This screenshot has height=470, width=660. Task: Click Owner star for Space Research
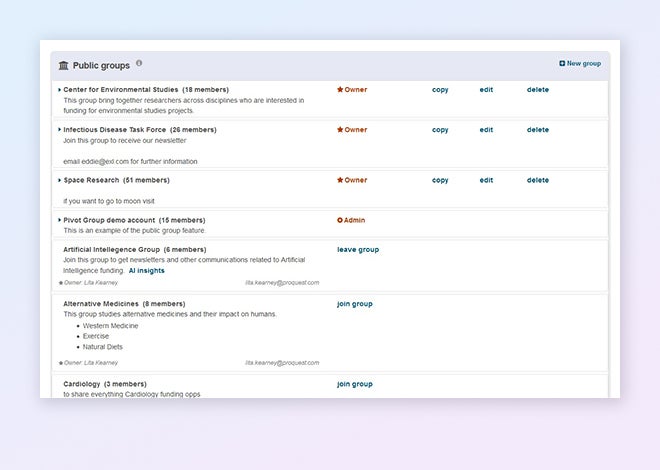click(x=340, y=181)
